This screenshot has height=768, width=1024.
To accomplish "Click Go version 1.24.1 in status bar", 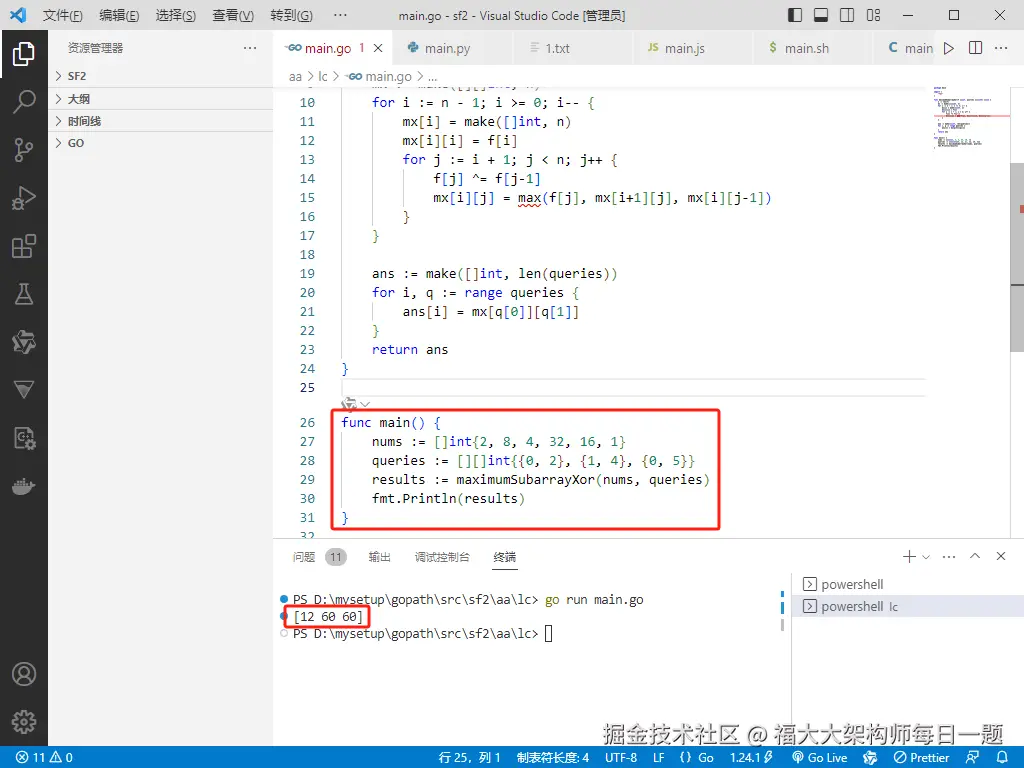I will 751,758.
